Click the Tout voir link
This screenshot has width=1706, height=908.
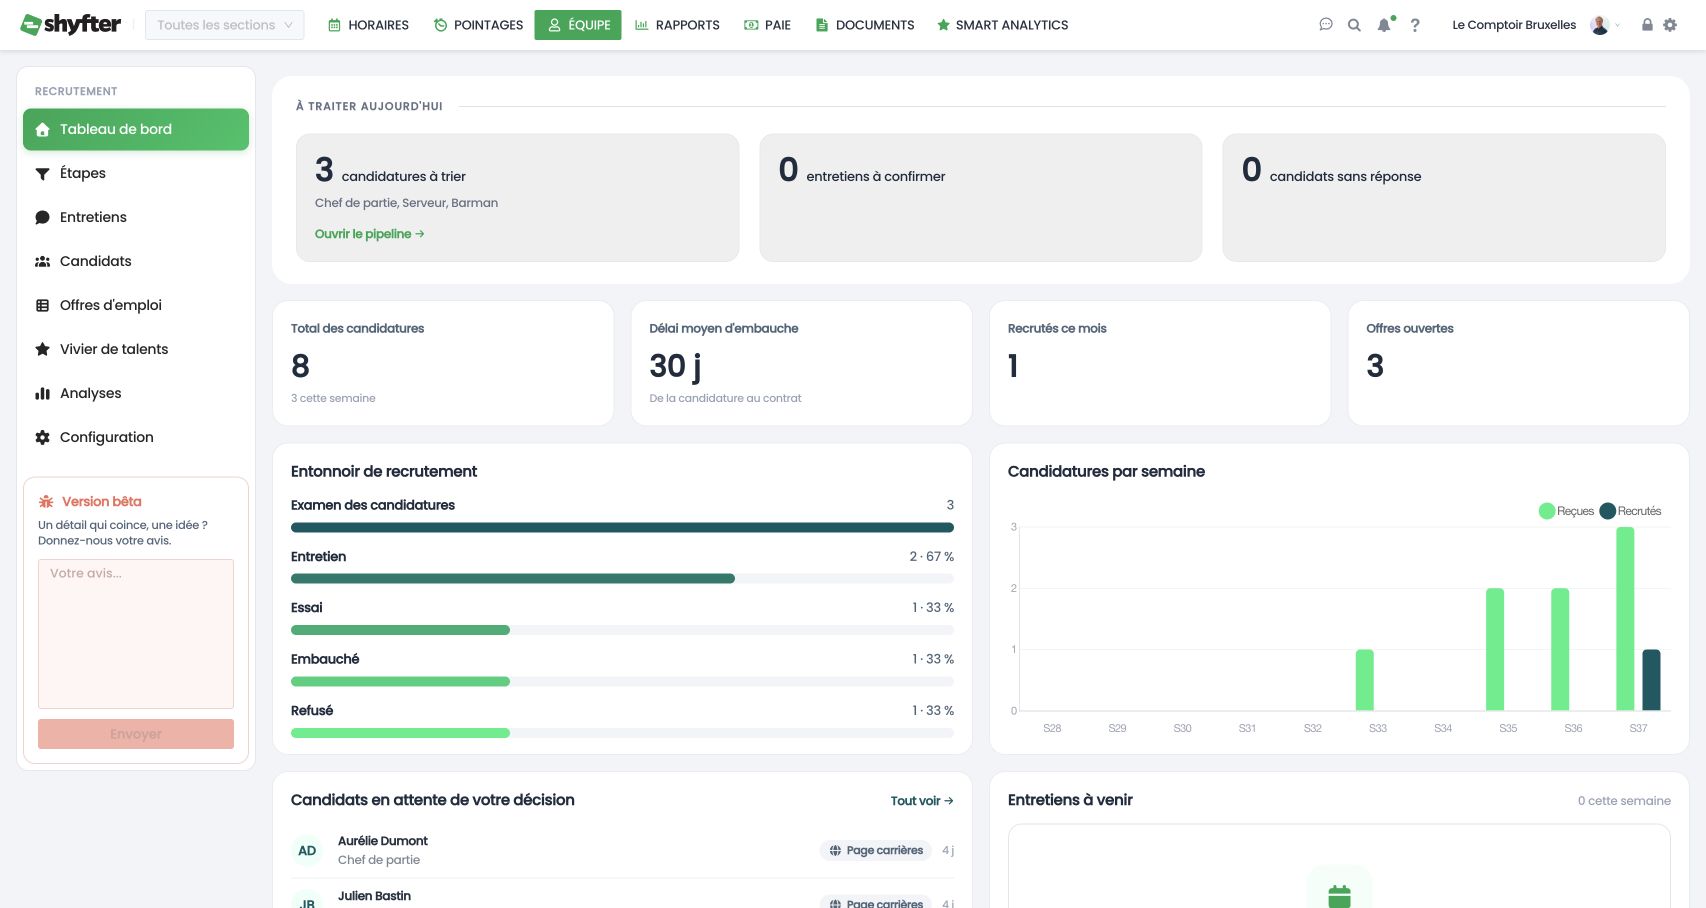(922, 801)
